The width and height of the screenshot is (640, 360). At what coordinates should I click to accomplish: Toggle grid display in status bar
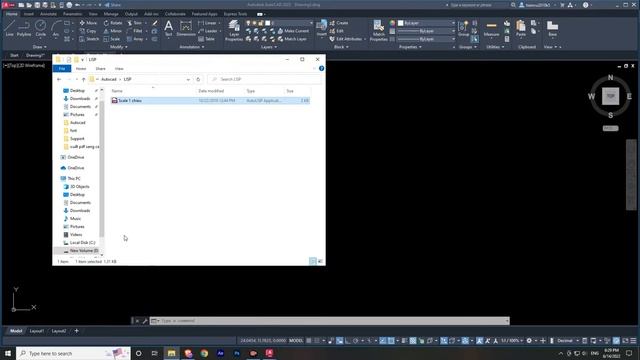pyautogui.click(x=309, y=340)
